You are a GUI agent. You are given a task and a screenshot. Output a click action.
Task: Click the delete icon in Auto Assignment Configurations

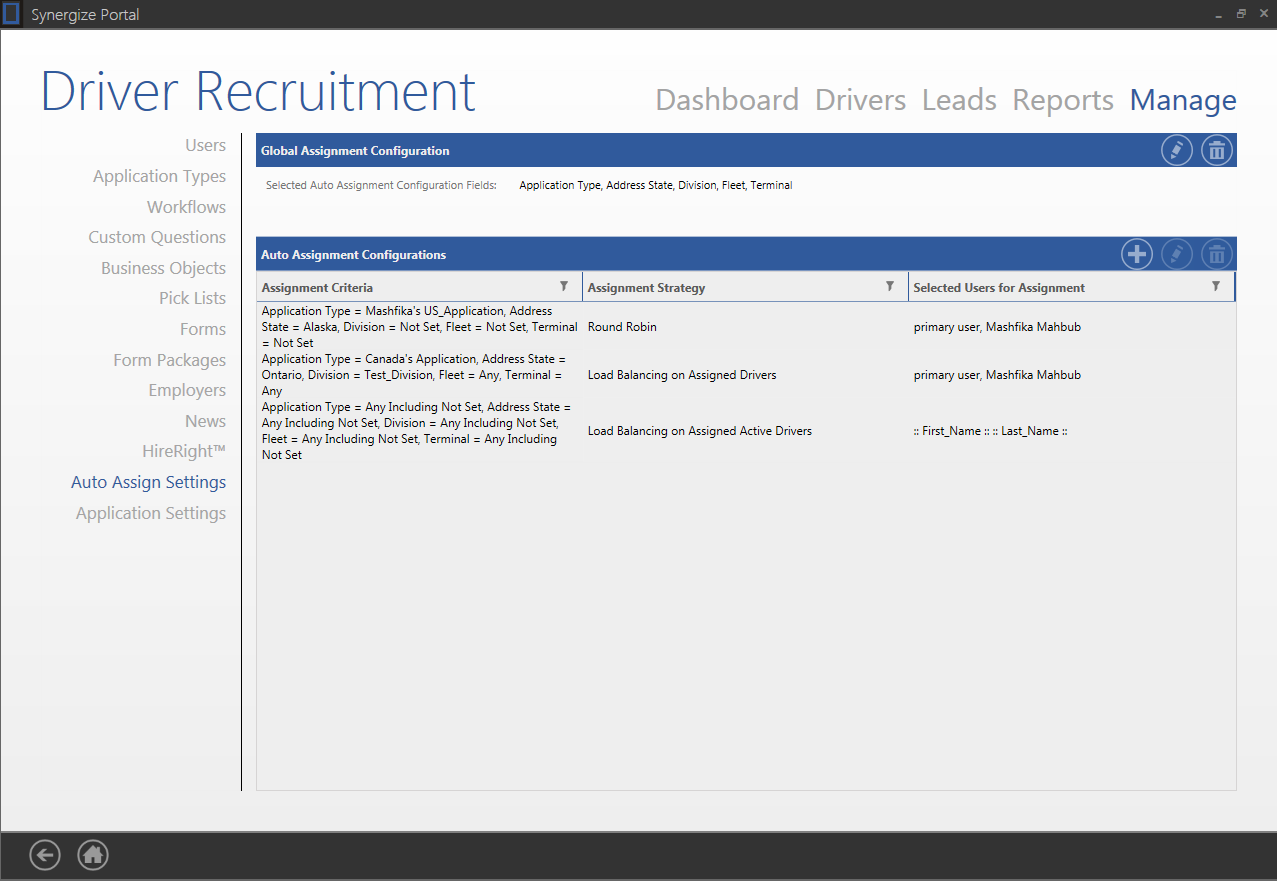[x=1216, y=254]
